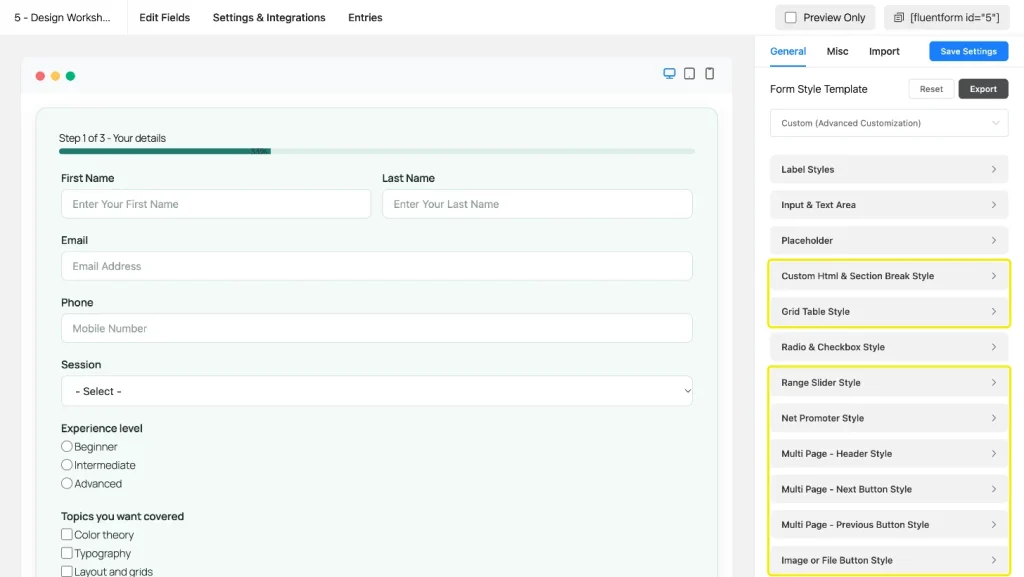
Task: Expand the Range Slider Style section
Action: [x=889, y=382]
